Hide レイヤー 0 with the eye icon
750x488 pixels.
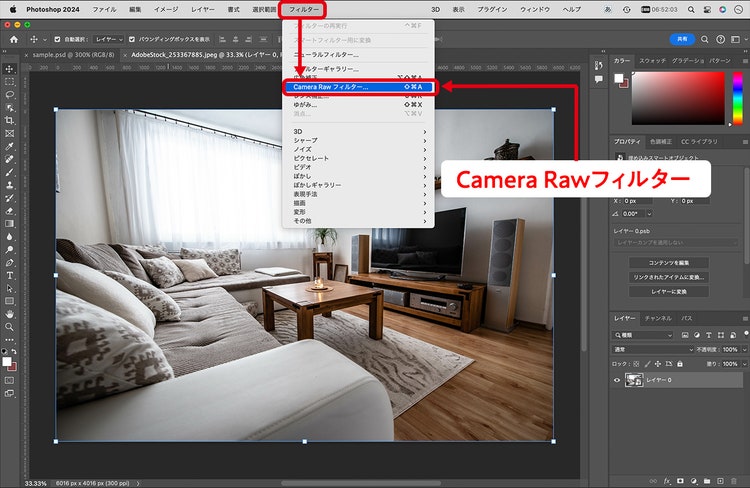tap(617, 380)
